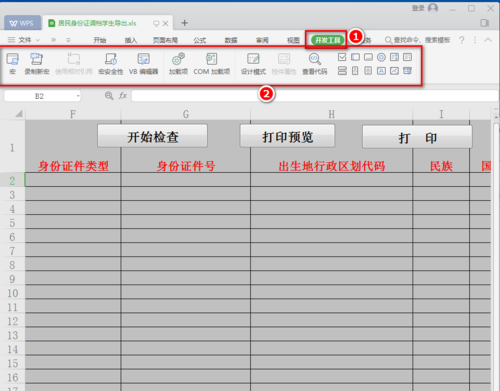Select the 开发工具 (Developer) tab
The height and width of the screenshot is (391, 500).
coord(327,40)
